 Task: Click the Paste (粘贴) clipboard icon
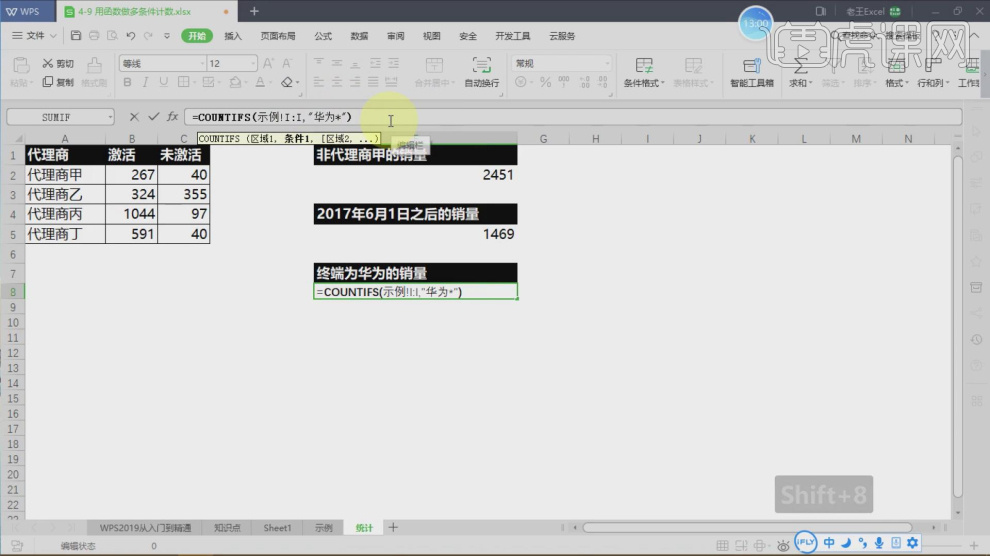click(x=20, y=65)
